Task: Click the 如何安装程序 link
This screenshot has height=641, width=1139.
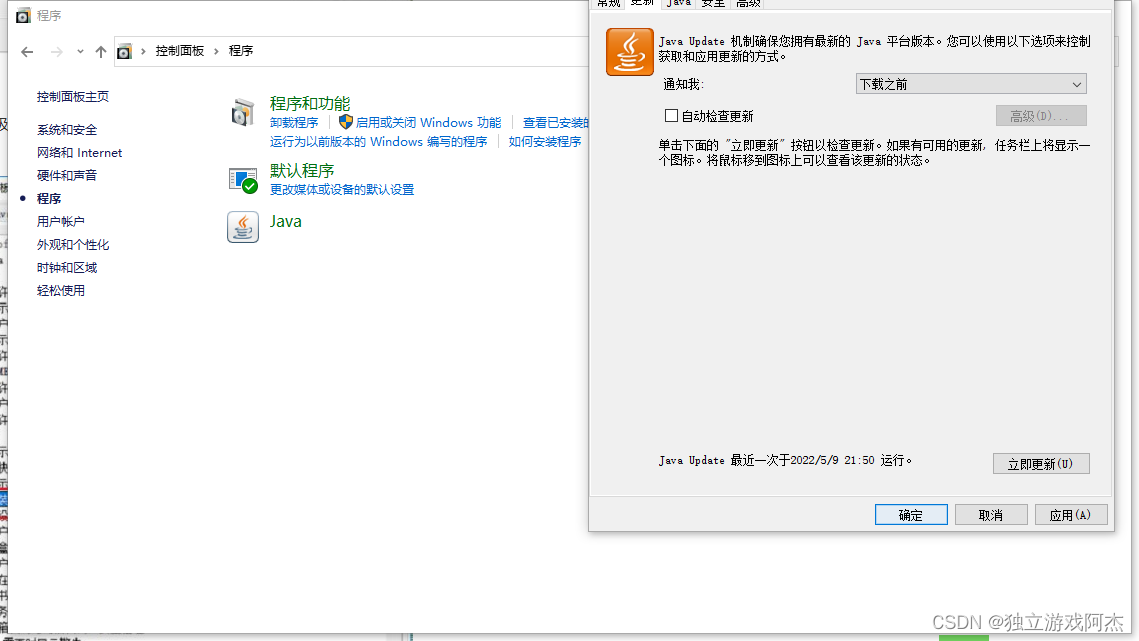Action: (545, 142)
